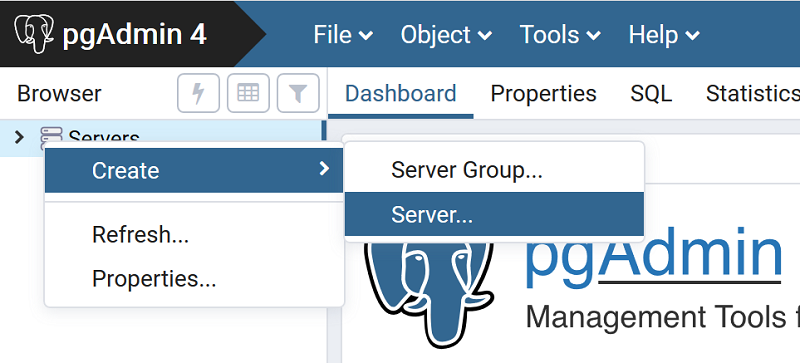Open the File menu
The width and height of the screenshot is (800, 363).
(x=343, y=35)
